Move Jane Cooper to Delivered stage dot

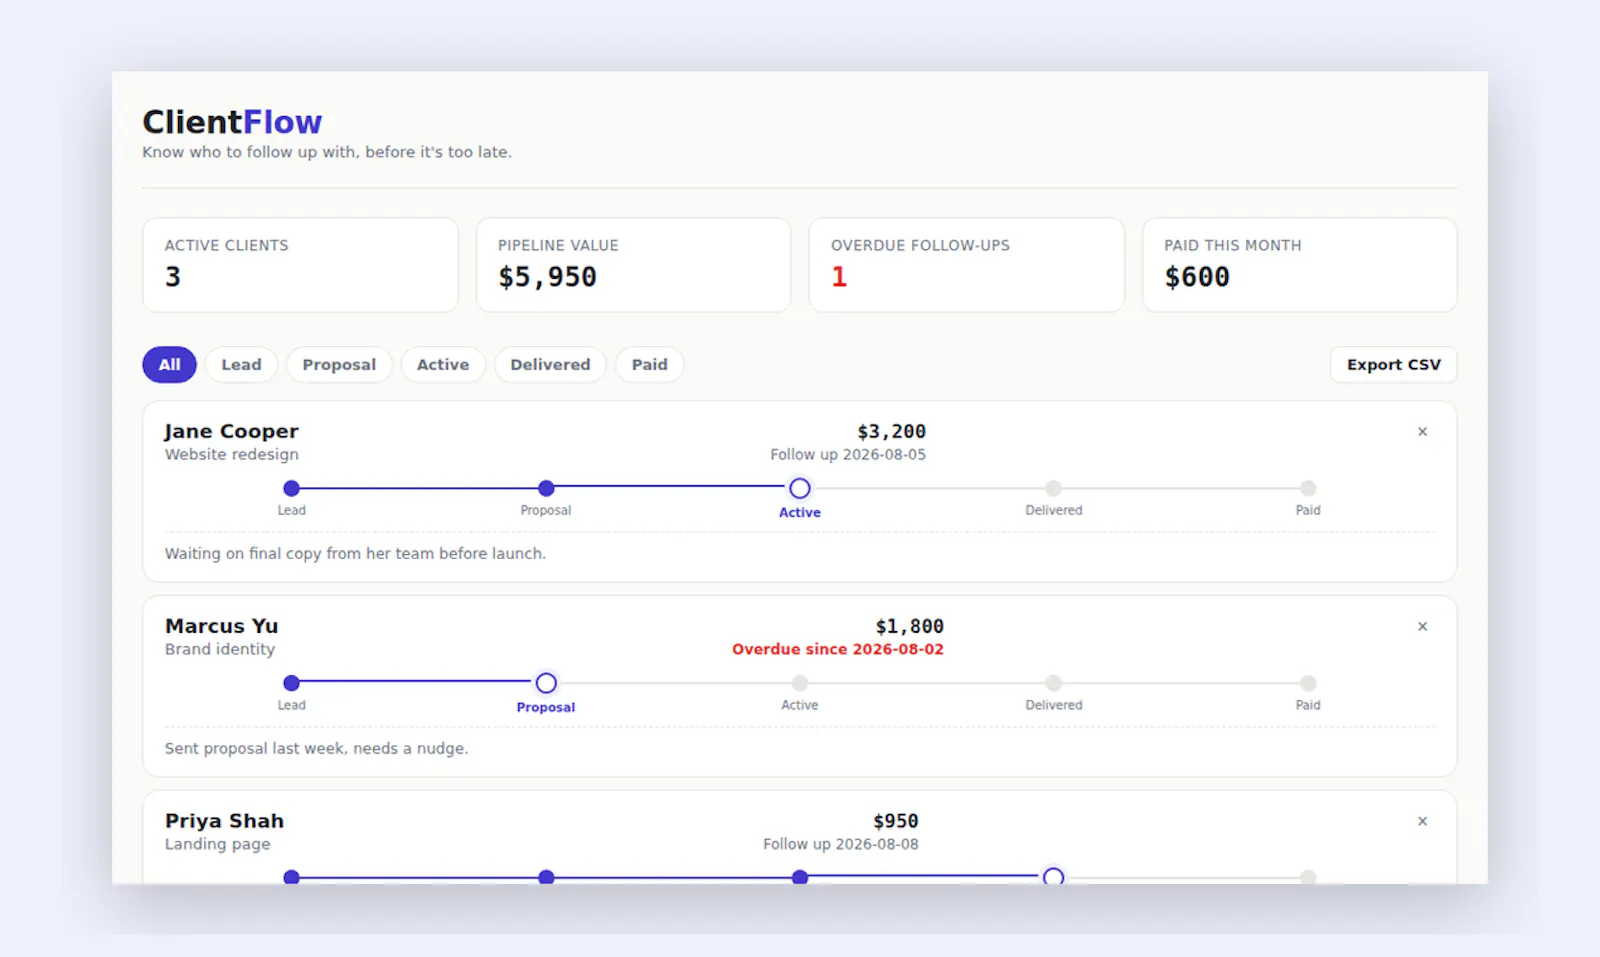click(1054, 489)
